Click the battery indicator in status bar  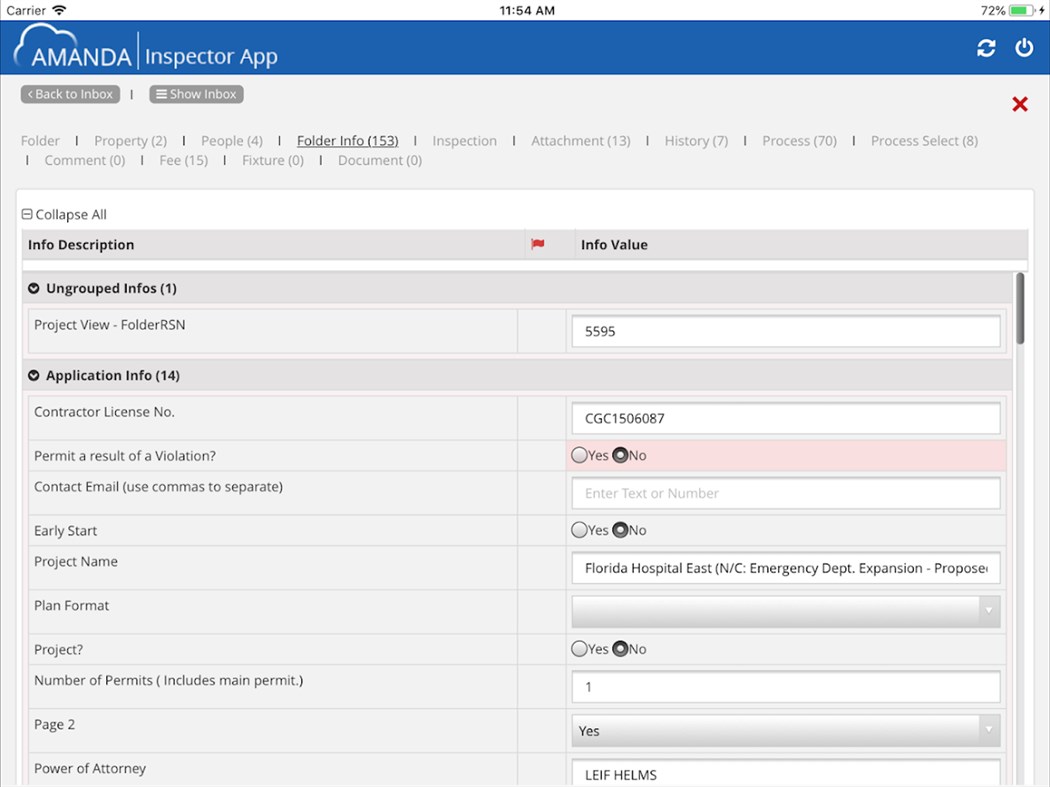1022,10
